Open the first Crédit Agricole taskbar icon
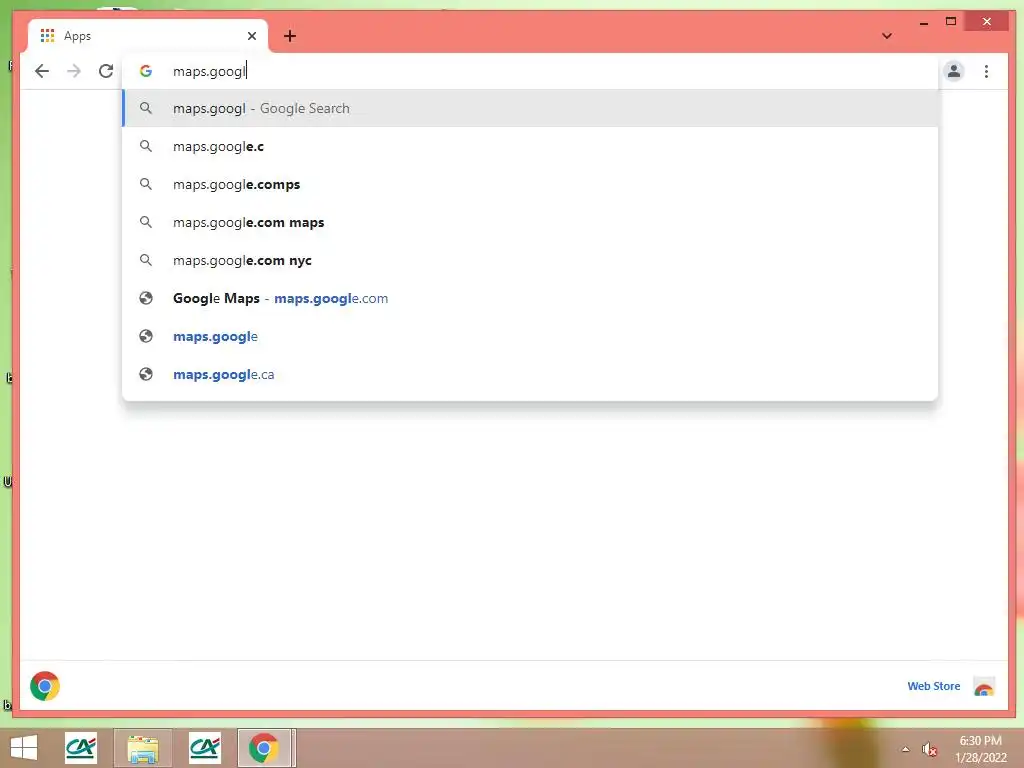This screenshot has width=1024, height=768. [x=81, y=748]
